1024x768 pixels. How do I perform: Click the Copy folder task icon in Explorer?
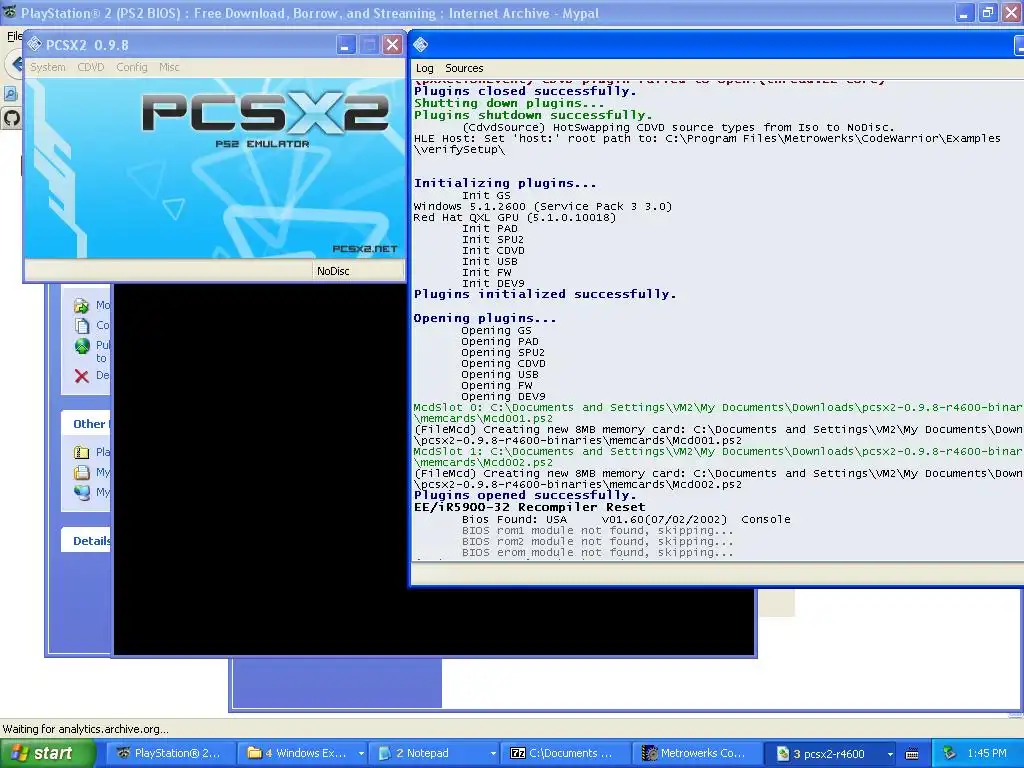[82, 325]
